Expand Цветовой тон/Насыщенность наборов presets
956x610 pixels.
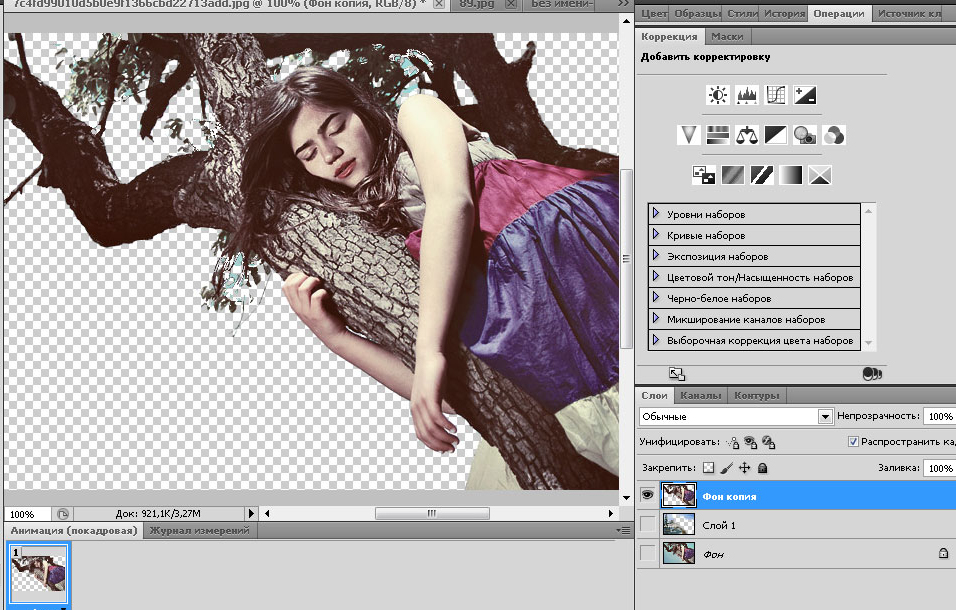(x=656, y=277)
